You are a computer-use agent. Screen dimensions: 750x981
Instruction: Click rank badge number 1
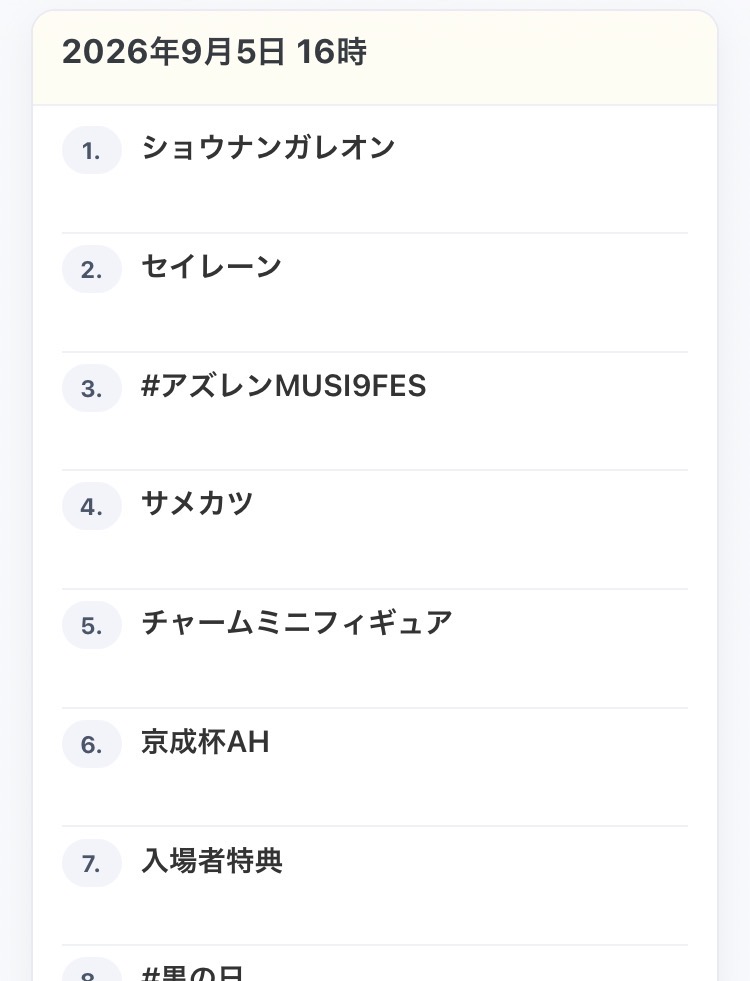tap(91, 150)
